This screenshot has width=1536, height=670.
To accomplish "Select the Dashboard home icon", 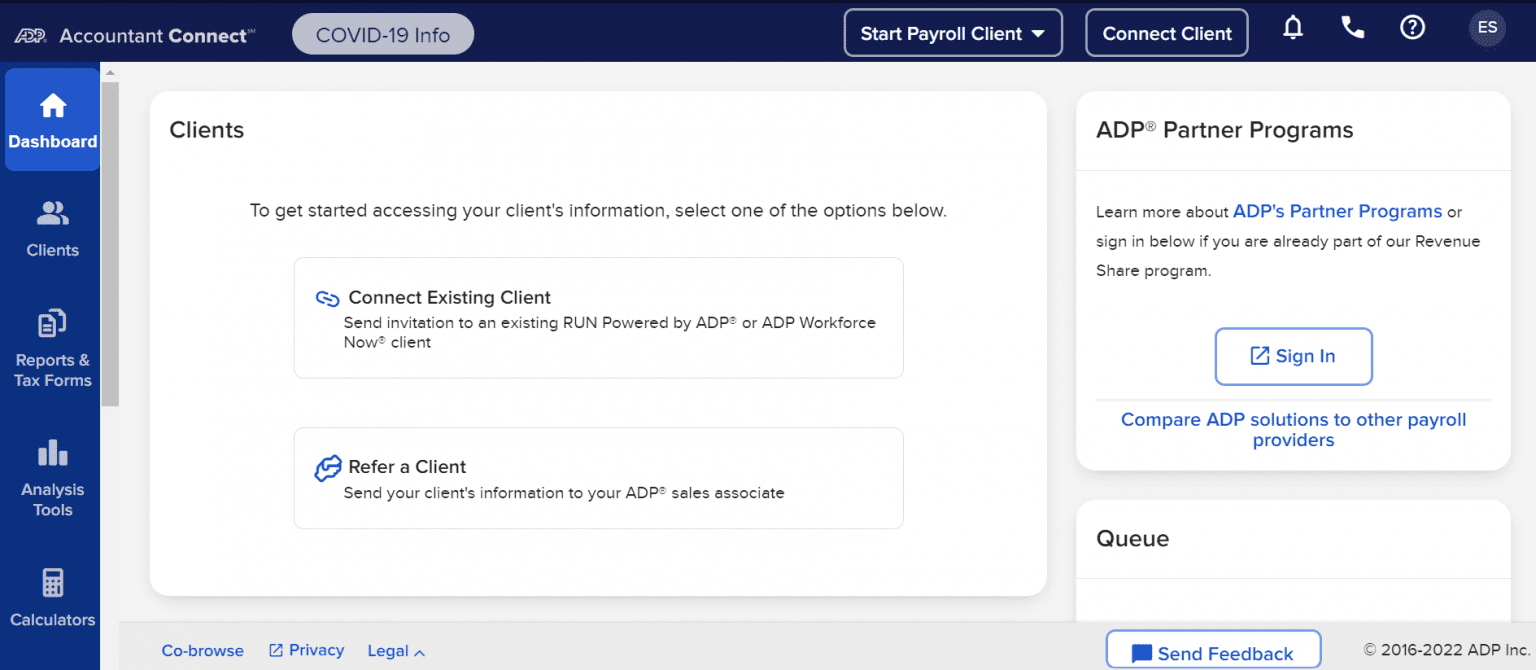I will [x=51, y=104].
